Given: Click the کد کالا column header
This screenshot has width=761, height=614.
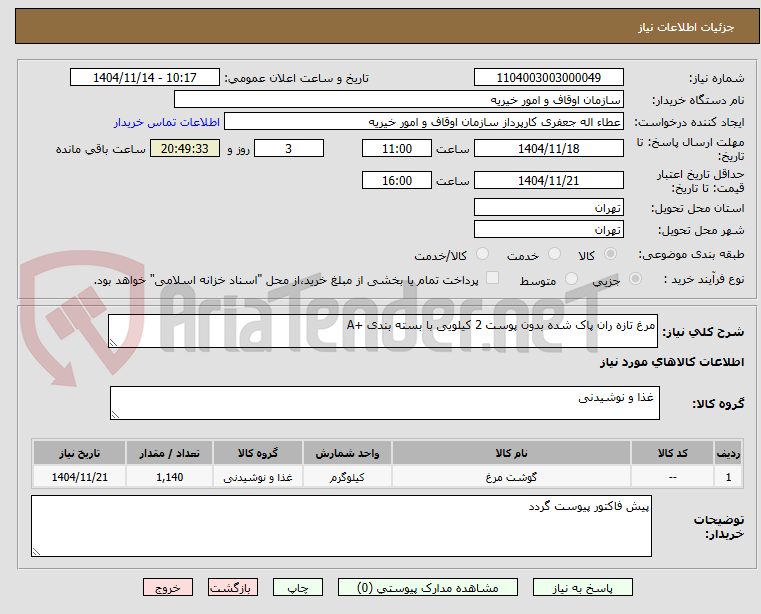Looking at the screenshot, I should [672, 453].
